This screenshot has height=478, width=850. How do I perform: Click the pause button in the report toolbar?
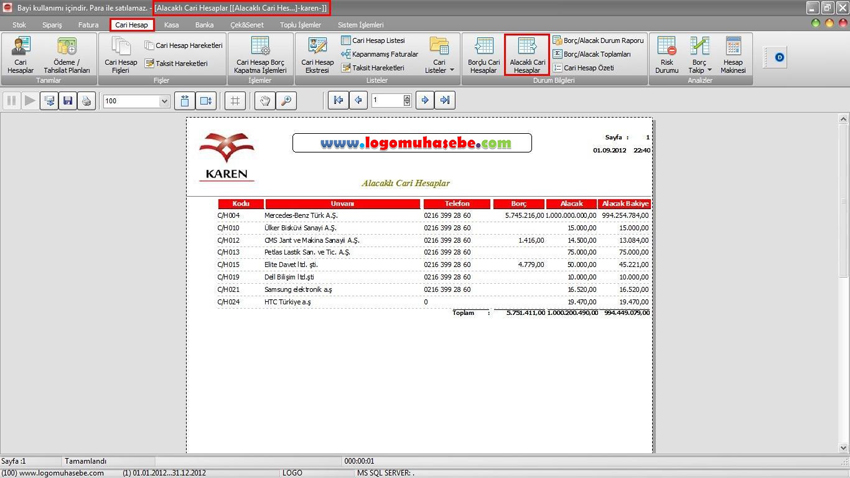pos(11,101)
